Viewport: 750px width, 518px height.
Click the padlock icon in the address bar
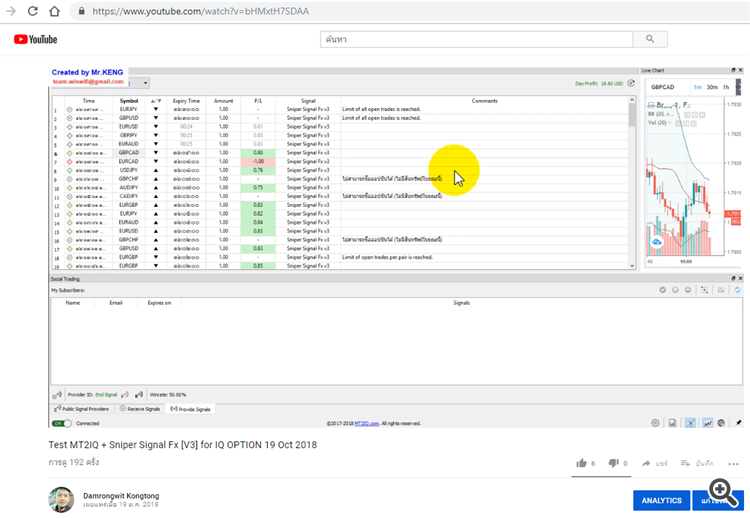[x=82, y=11]
